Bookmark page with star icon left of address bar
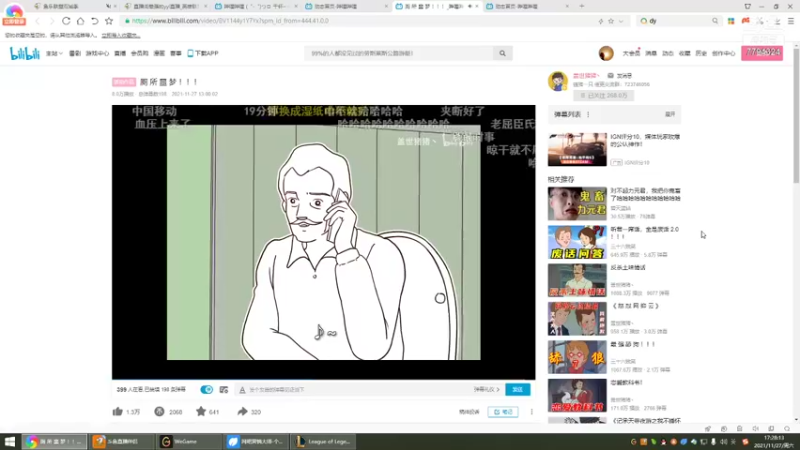800x450 pixels. [109, 21]
